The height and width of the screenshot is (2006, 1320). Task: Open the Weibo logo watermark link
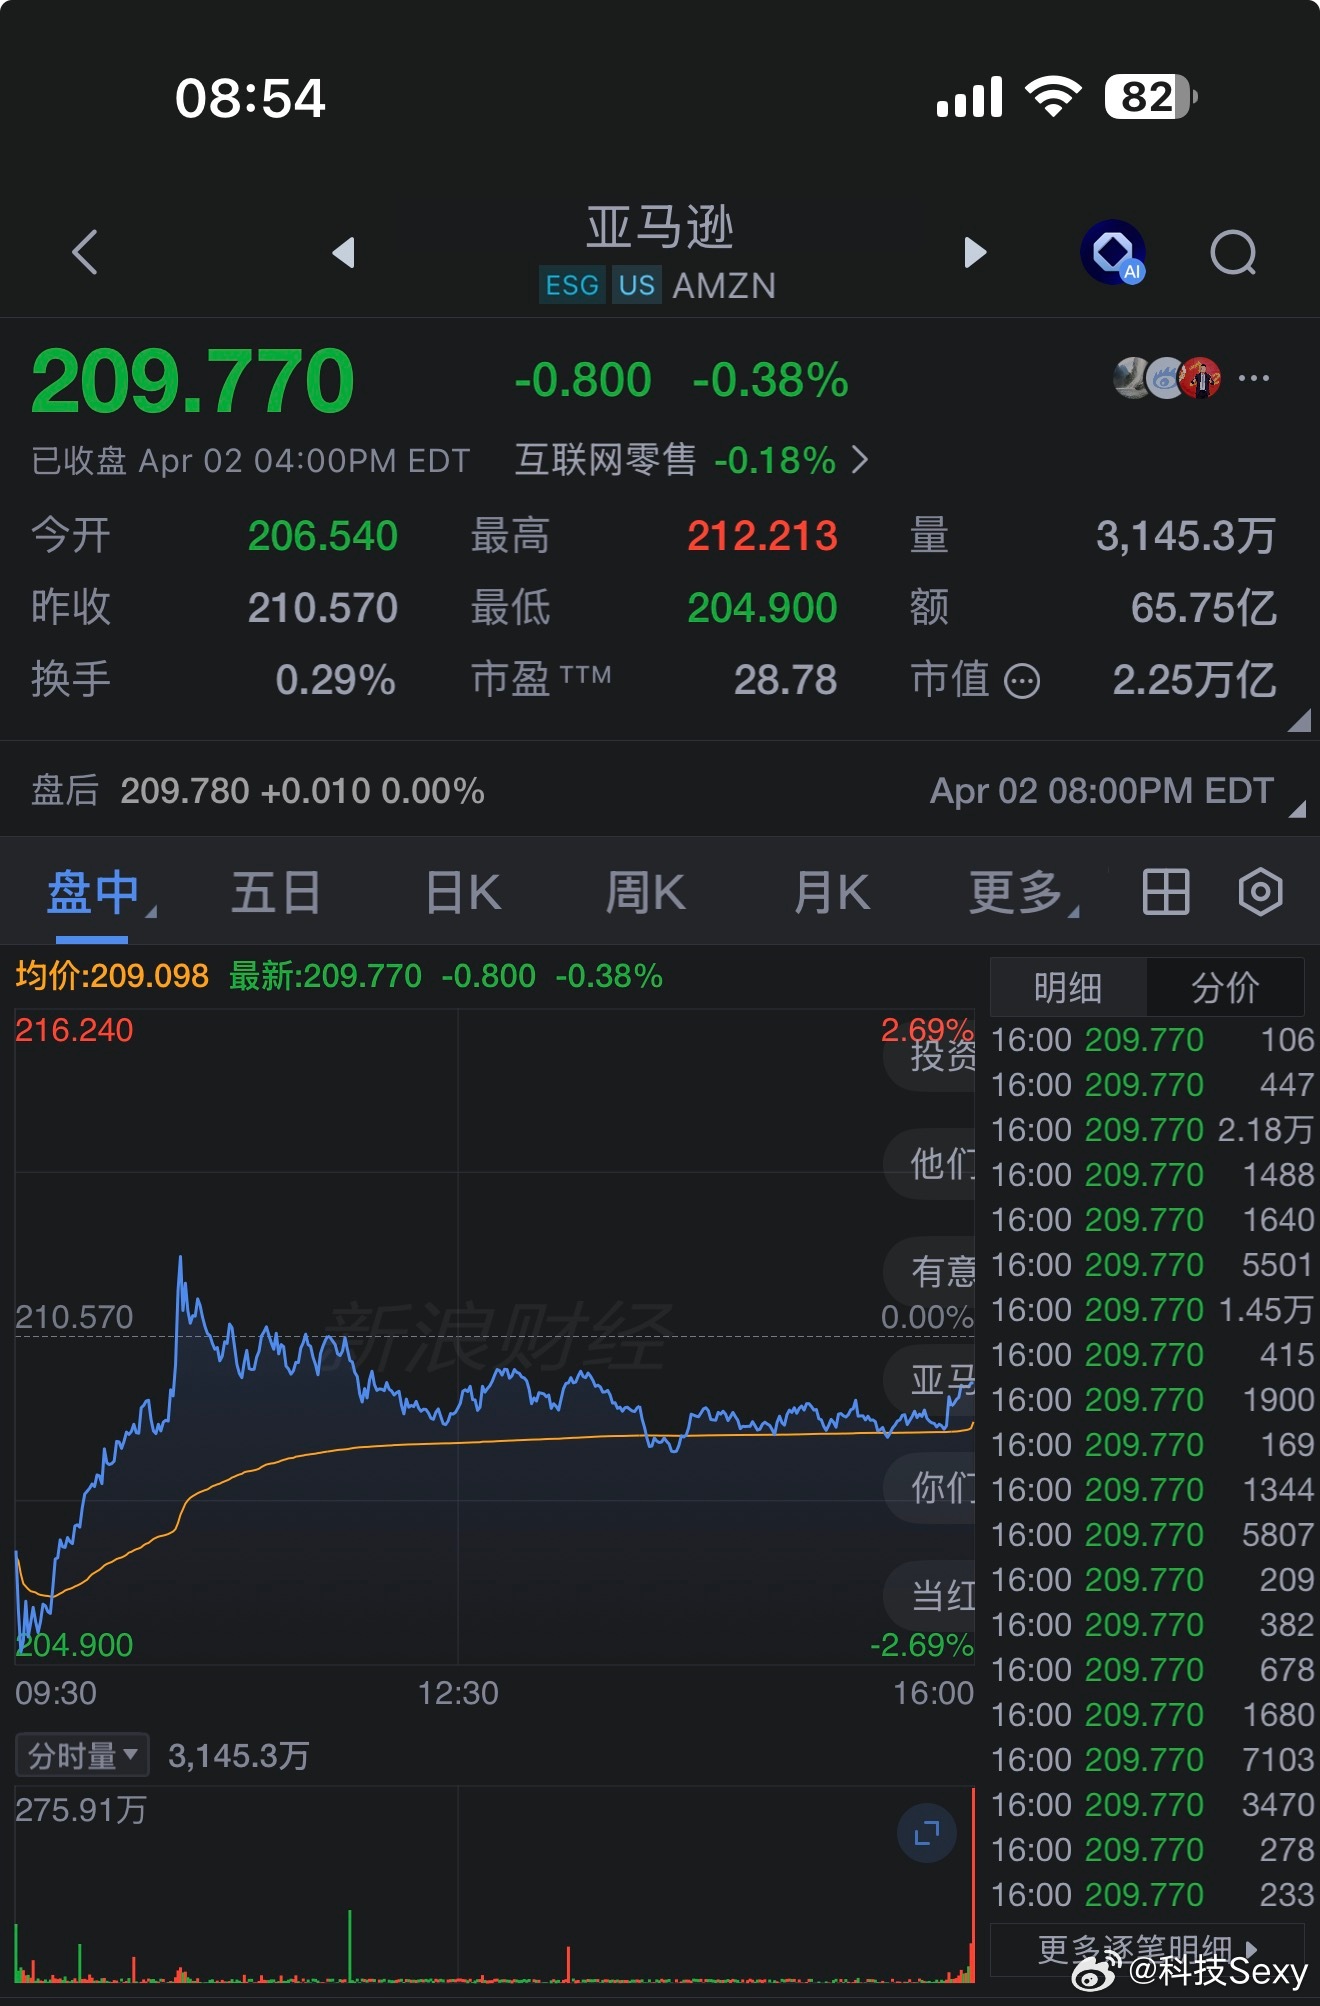click(x=1096, y=1970)
